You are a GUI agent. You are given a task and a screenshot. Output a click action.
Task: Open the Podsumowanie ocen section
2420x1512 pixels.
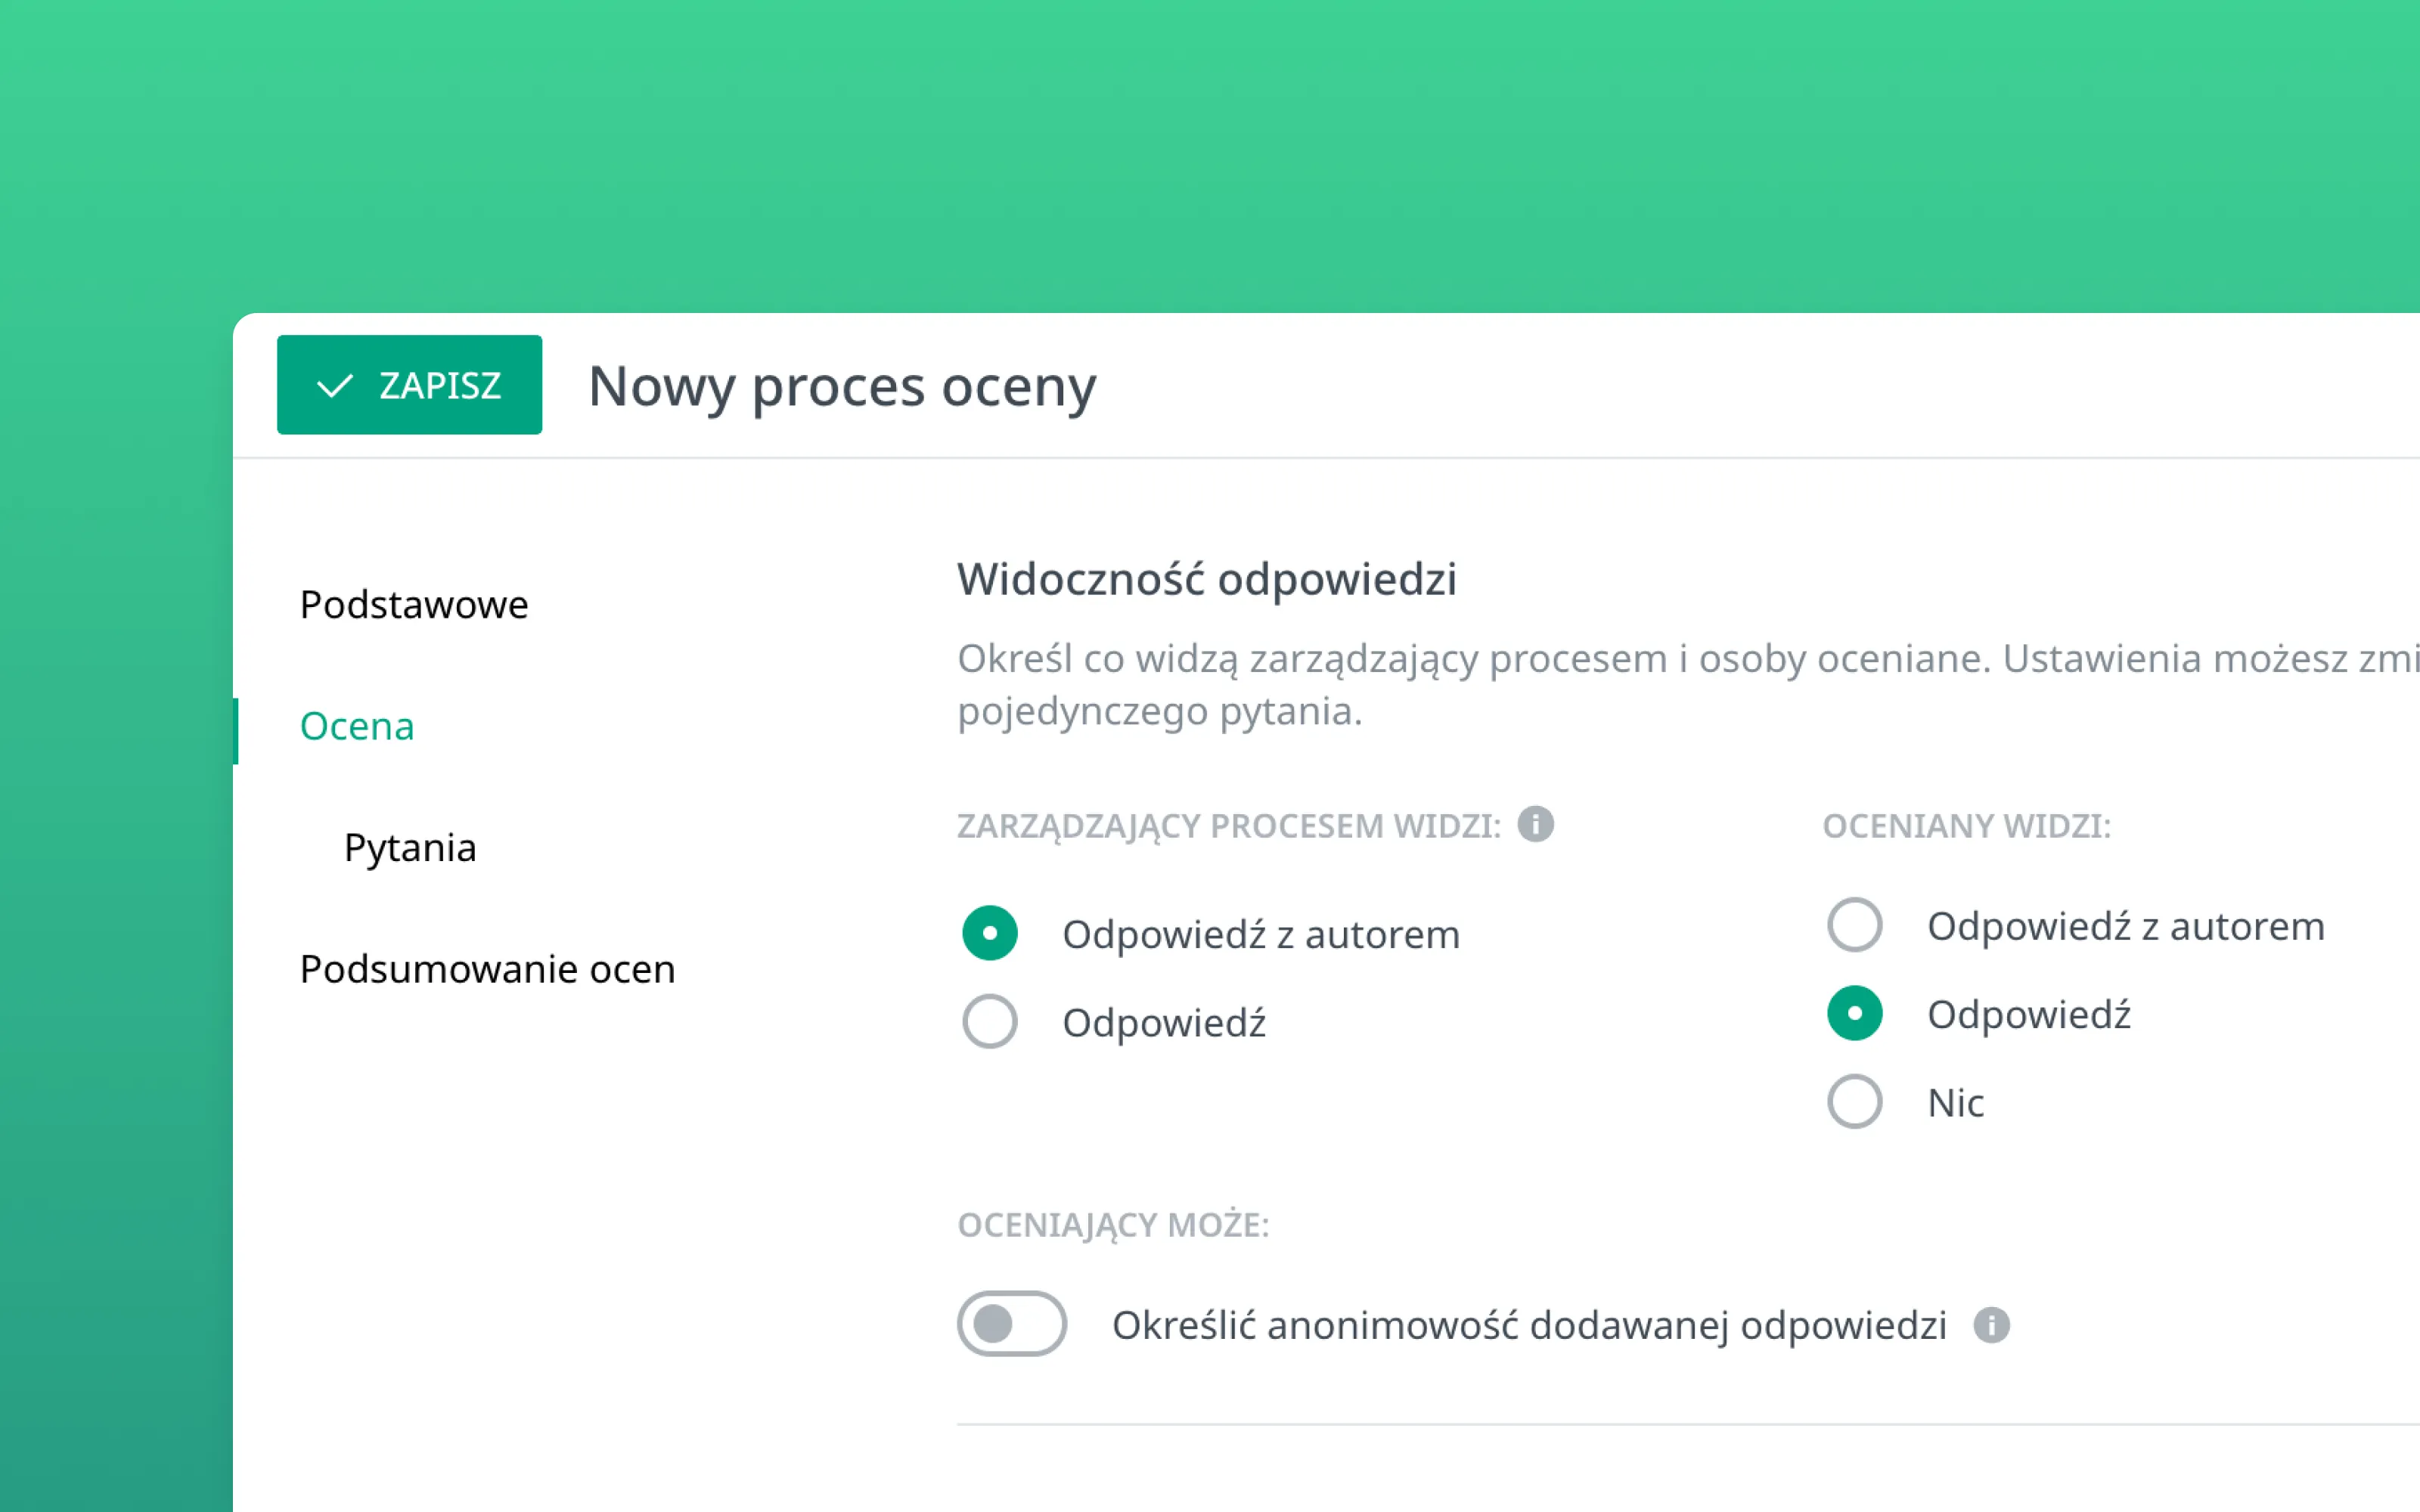click(488, 969)
